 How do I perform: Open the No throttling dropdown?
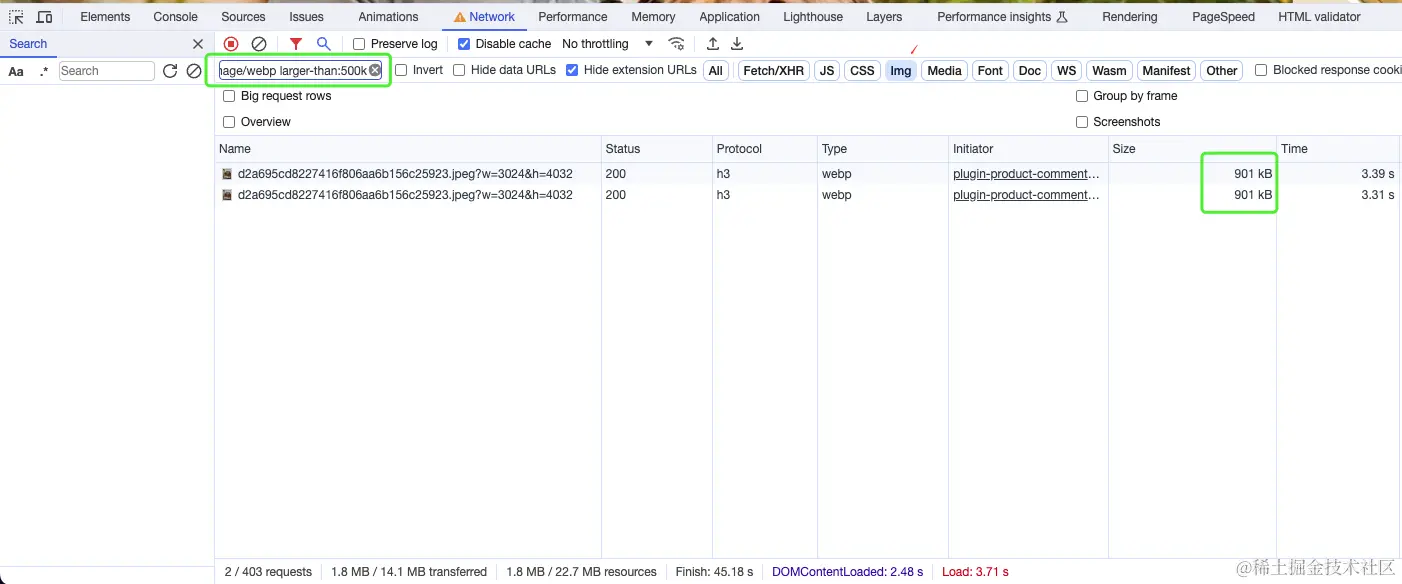tap(607, 44)
